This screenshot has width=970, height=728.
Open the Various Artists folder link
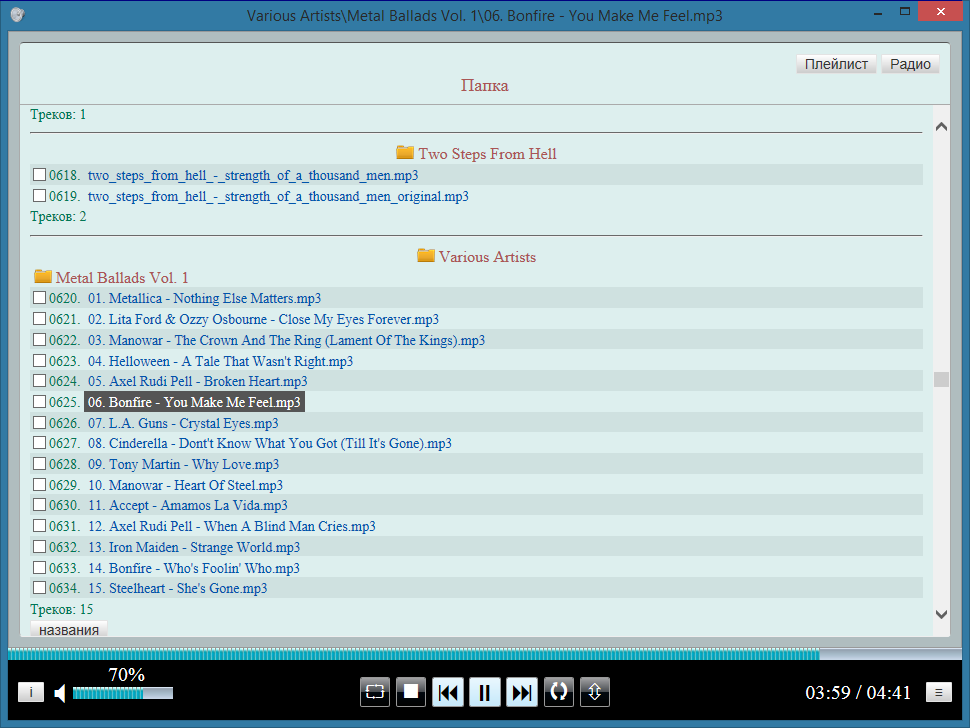click(x=487, y=257)
